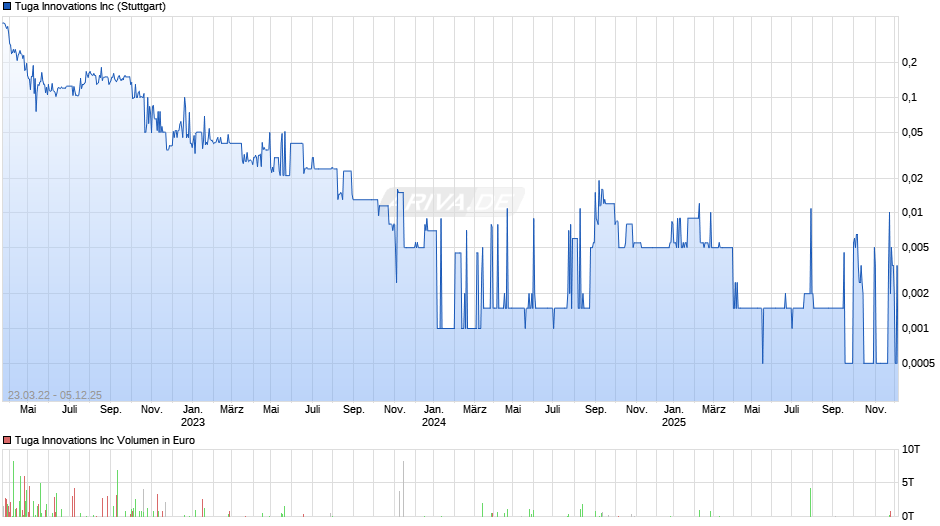Click the 'Jan. 2023' time axis label
This screenshot has width=940, height=526.
click(x=193, y=416)
